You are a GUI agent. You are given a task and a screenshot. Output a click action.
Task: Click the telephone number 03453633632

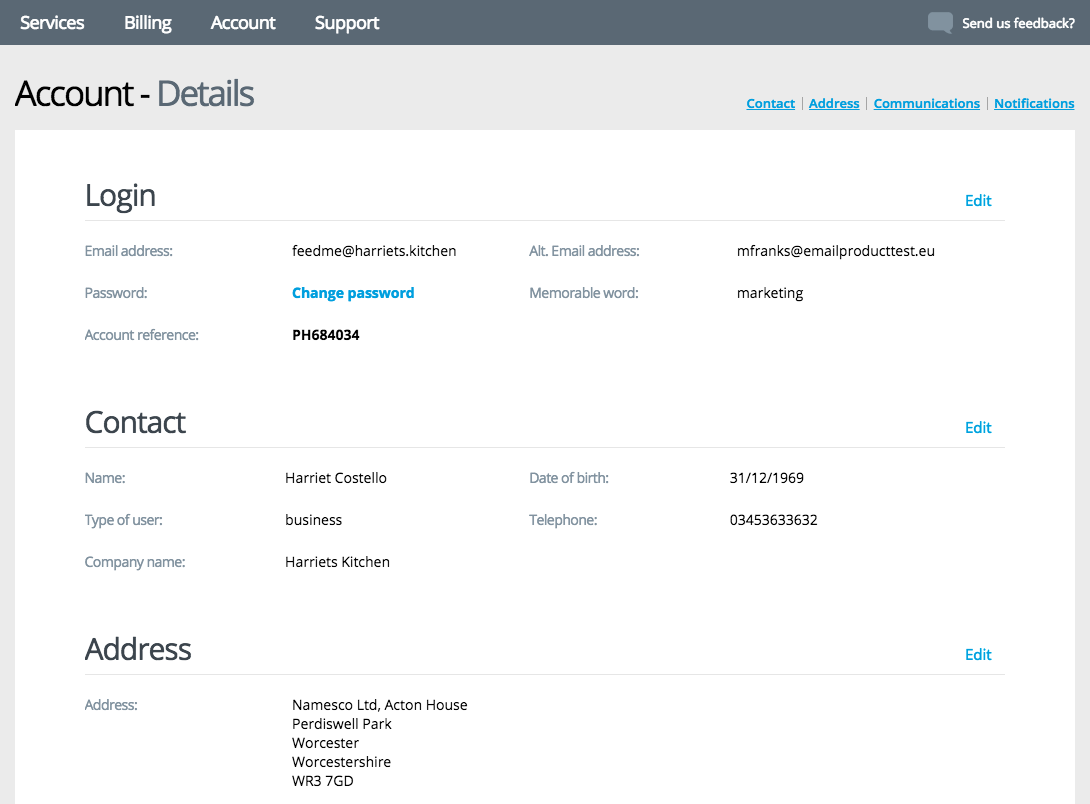click(x=773, y=520)
